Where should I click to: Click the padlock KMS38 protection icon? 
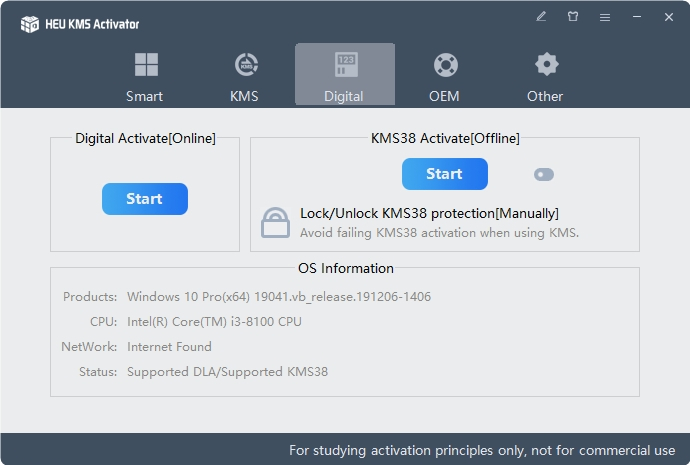point(275,223)
